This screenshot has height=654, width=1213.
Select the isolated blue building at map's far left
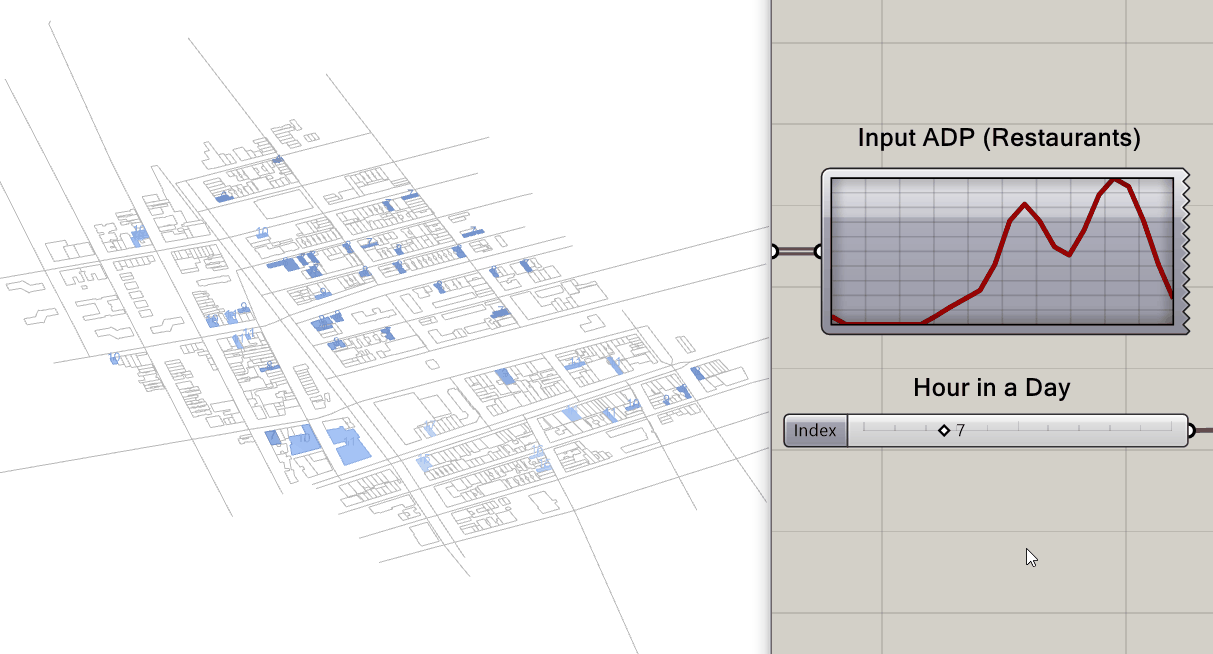[x=116, y=358]
